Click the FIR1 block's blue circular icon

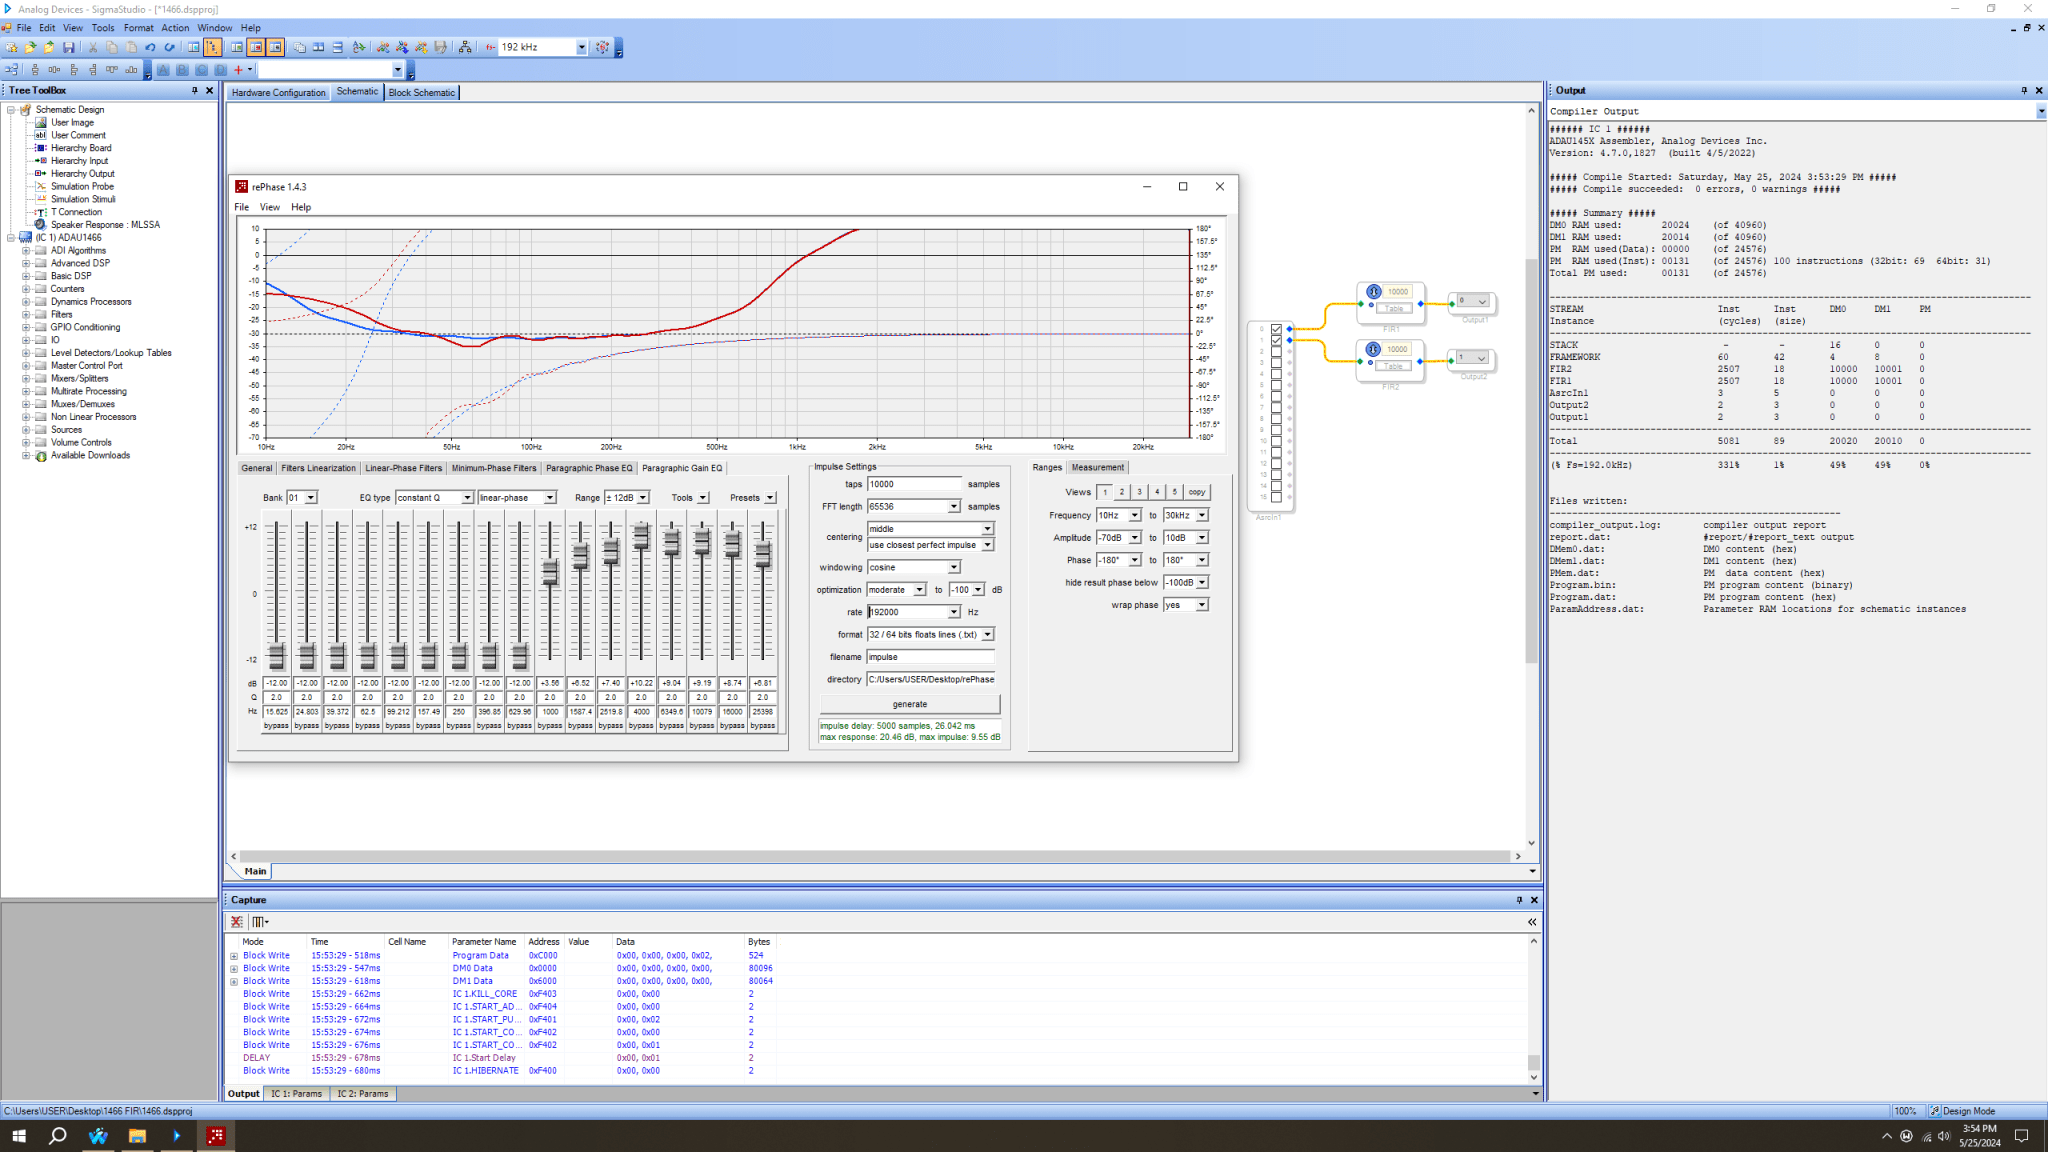point(1374,292)
